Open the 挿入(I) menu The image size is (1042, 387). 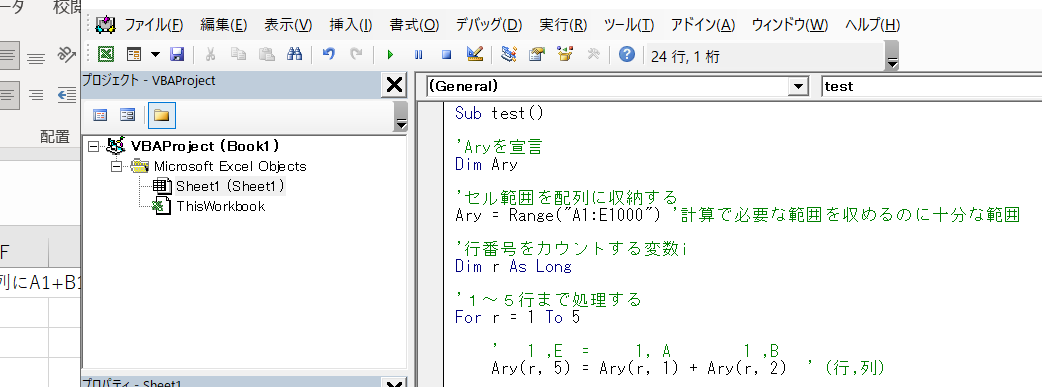(x=351, y=25)
